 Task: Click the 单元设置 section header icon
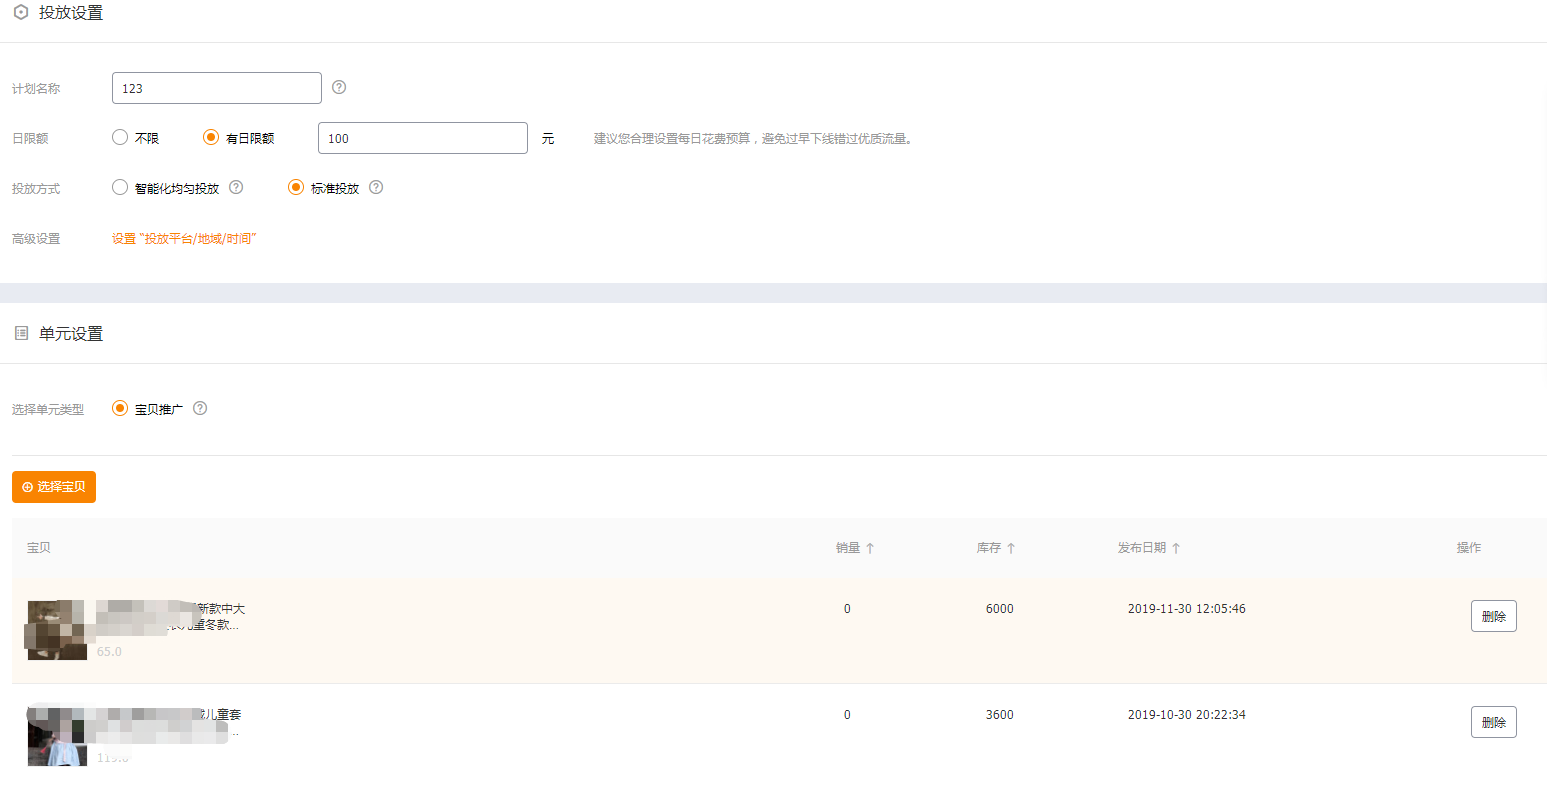pyautogui.click(x=21, y=333)
